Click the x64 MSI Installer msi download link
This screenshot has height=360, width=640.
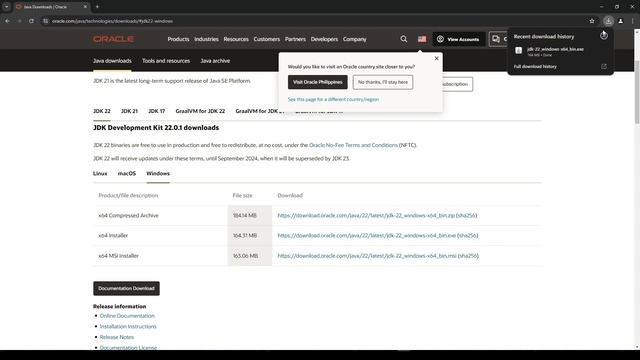click(x=367, y=256)
